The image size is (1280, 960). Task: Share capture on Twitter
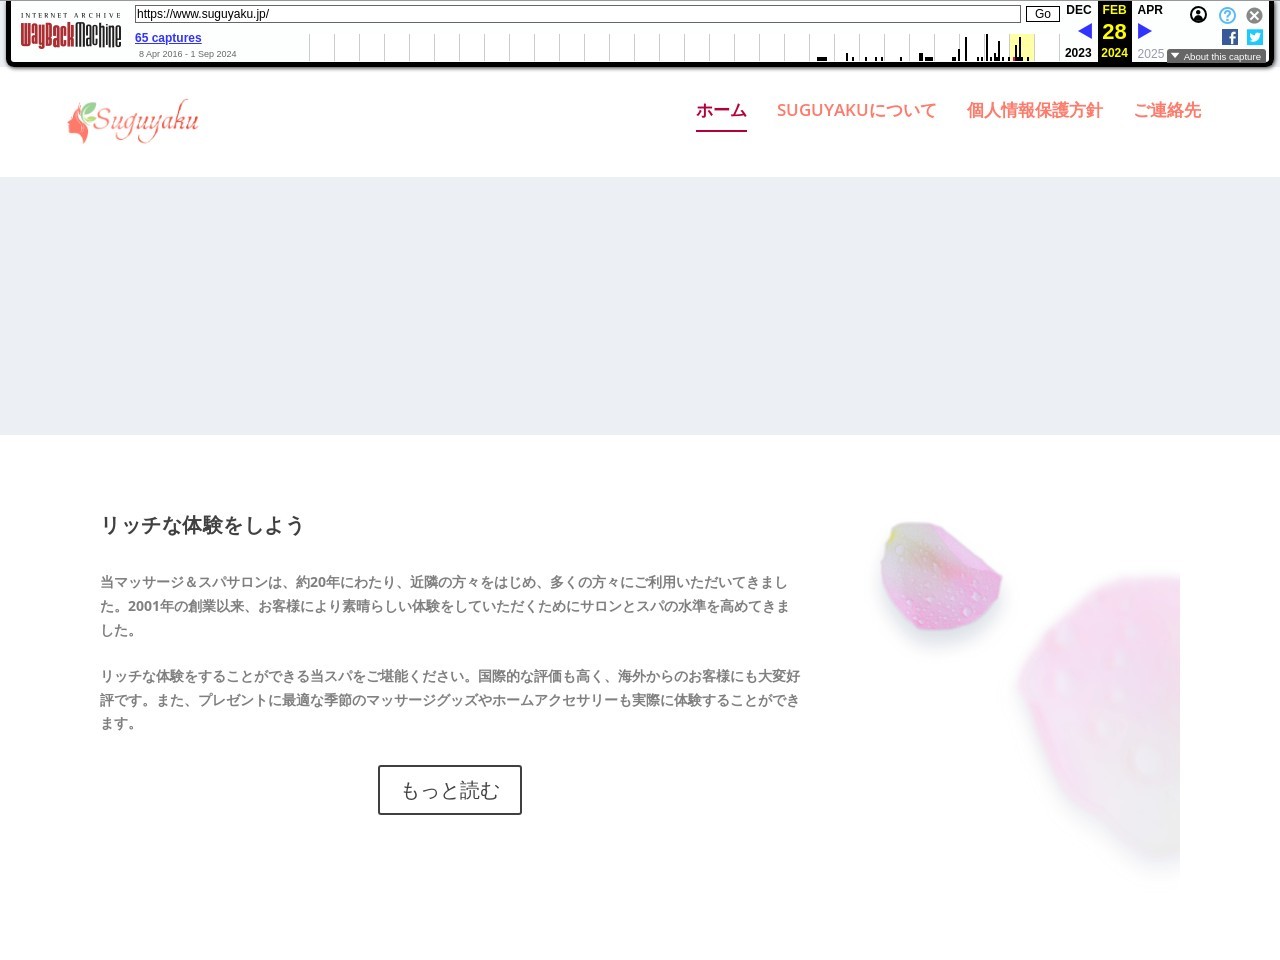pos(1255,37)
